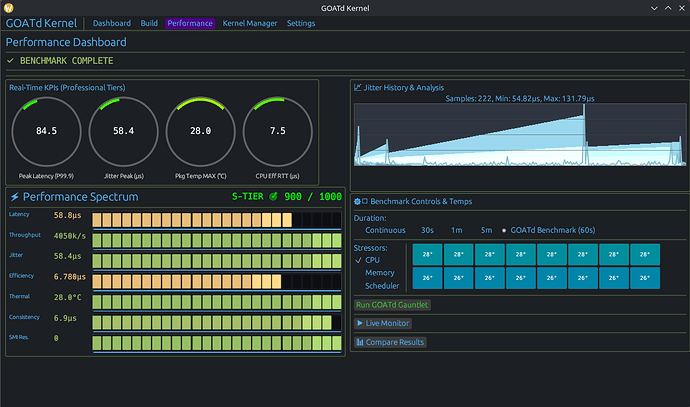The image size is (690, 407).
Task: Click the first 28° CPU core temperature tile
Action: (x=427, y=254)
